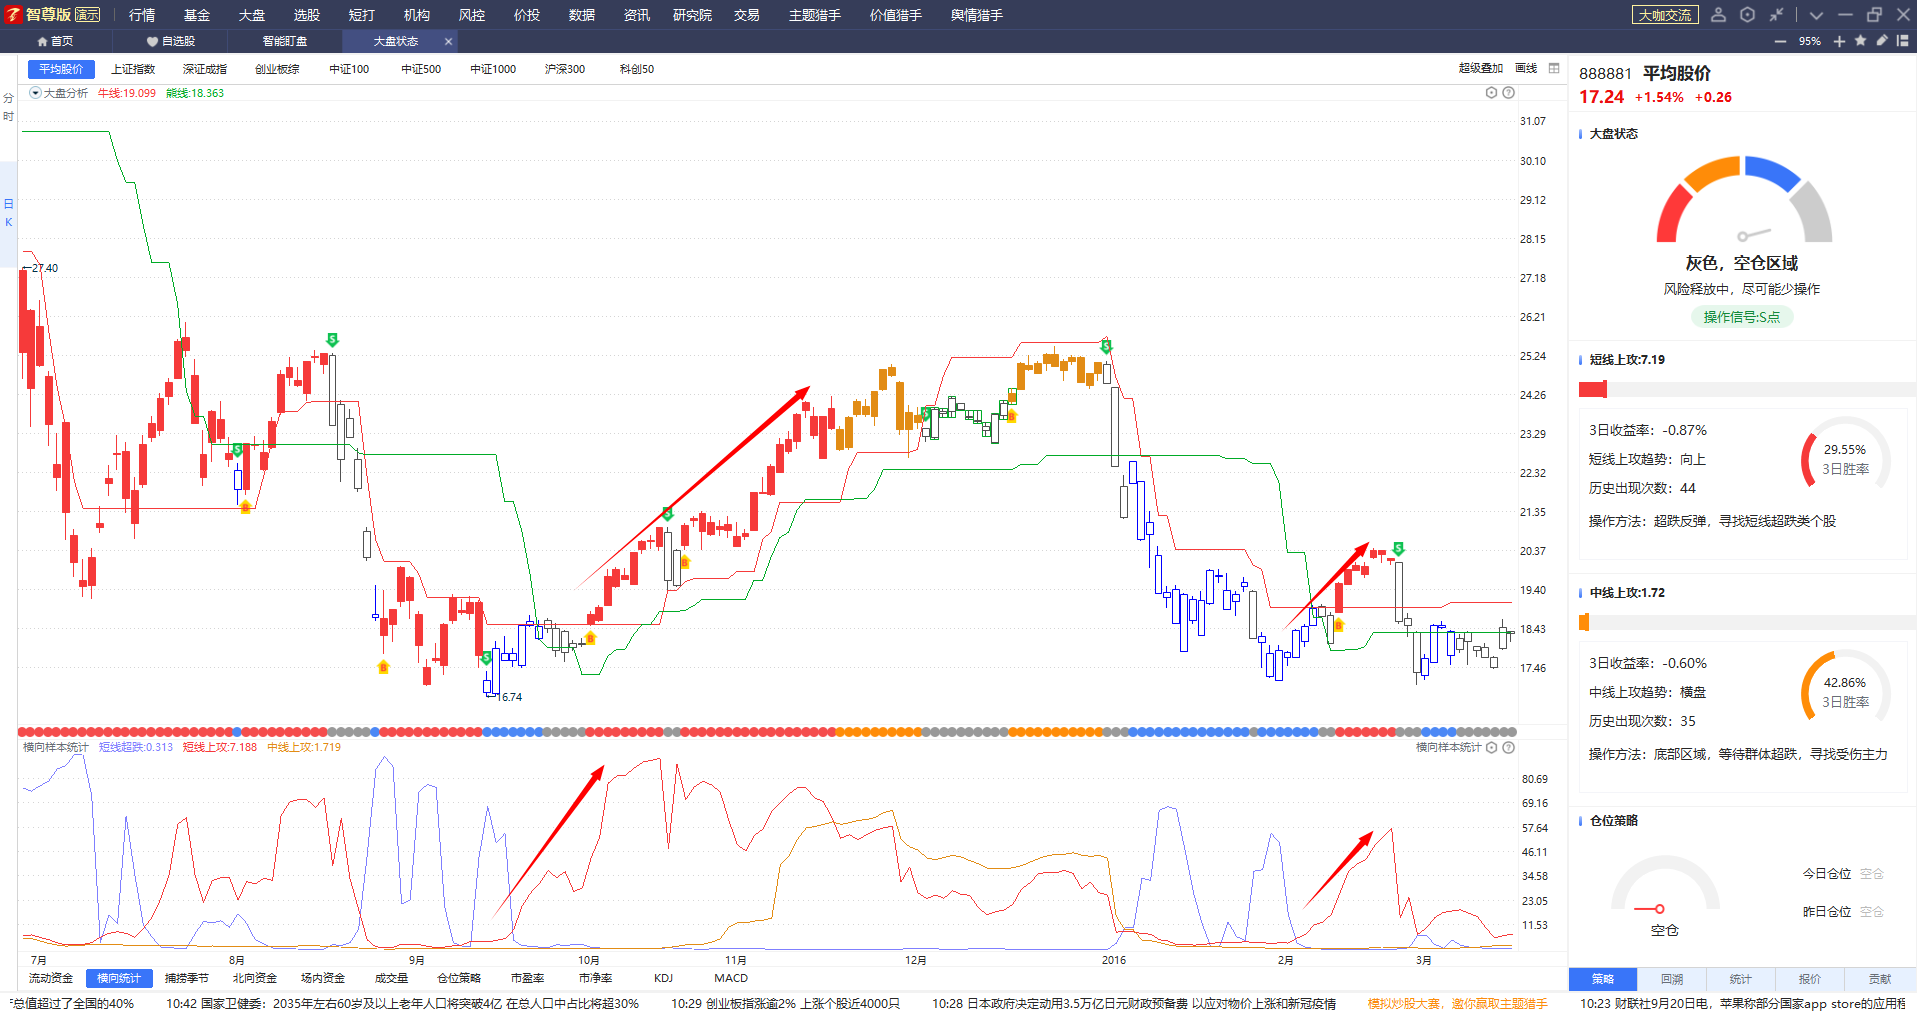
Task: Open main chart indicator settings hexagon icon
Action: pyautogui.click(x=1491, y=93)
